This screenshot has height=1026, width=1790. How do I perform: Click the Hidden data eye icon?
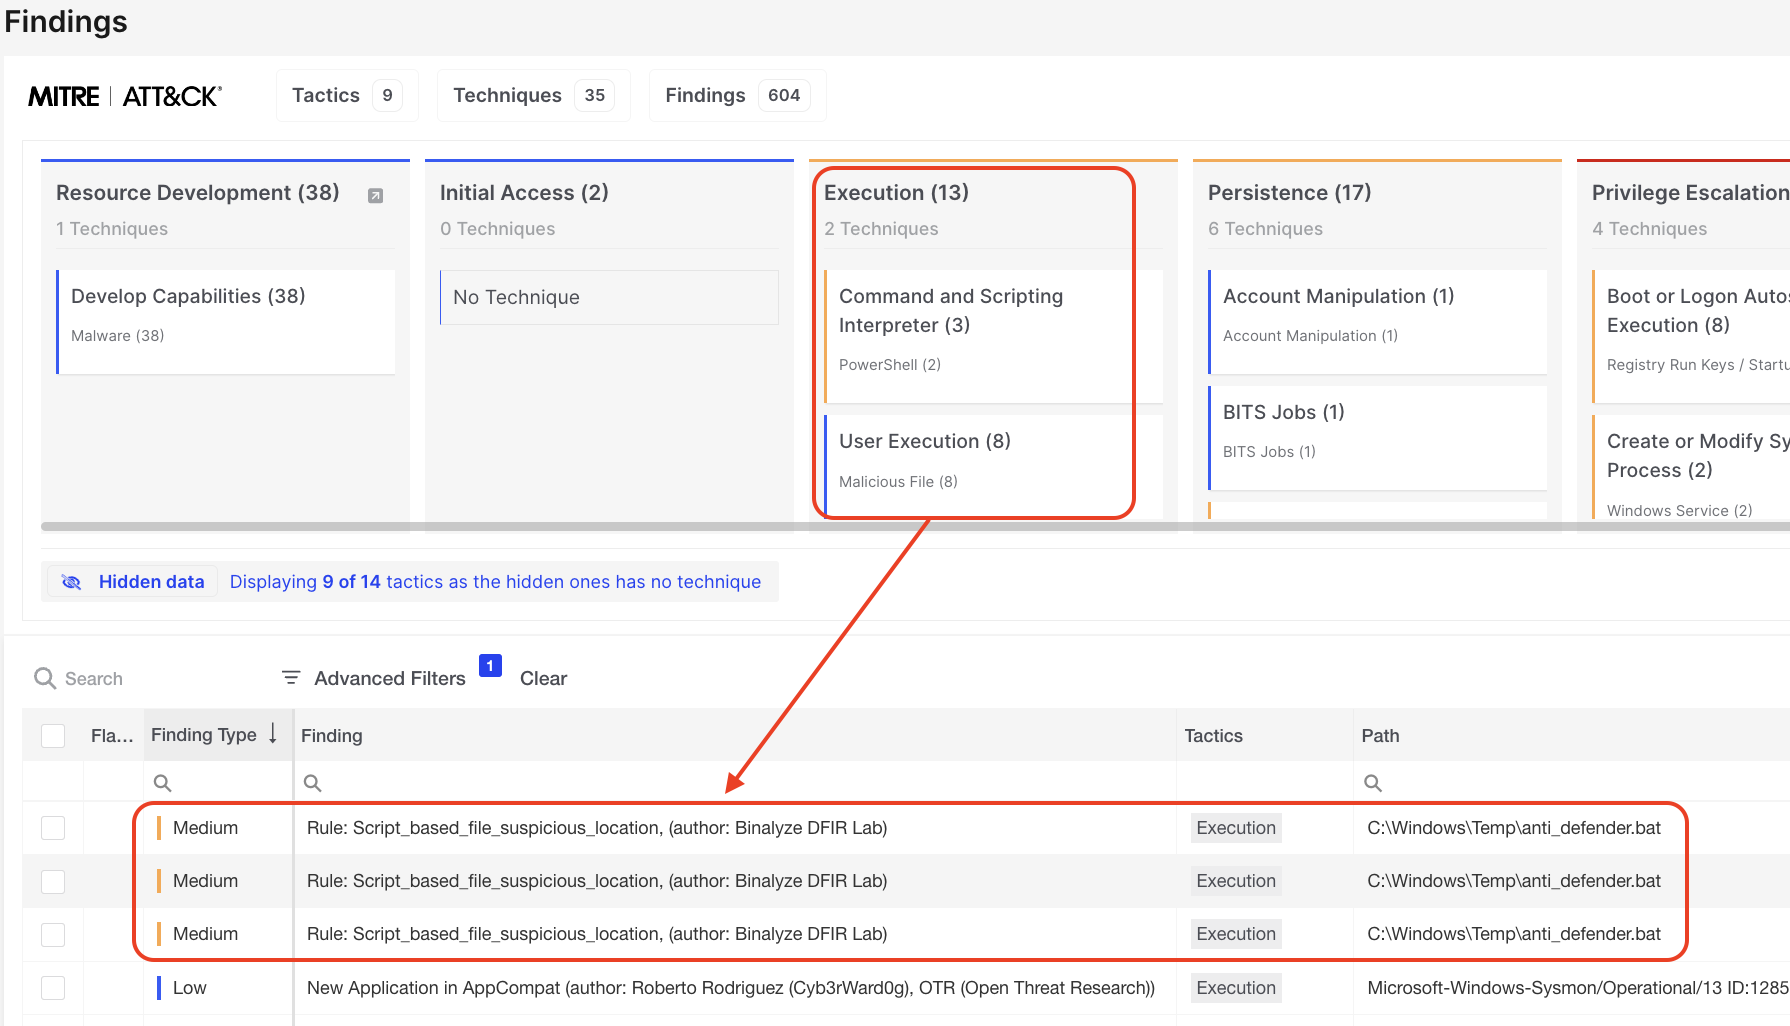click(72, 582)
